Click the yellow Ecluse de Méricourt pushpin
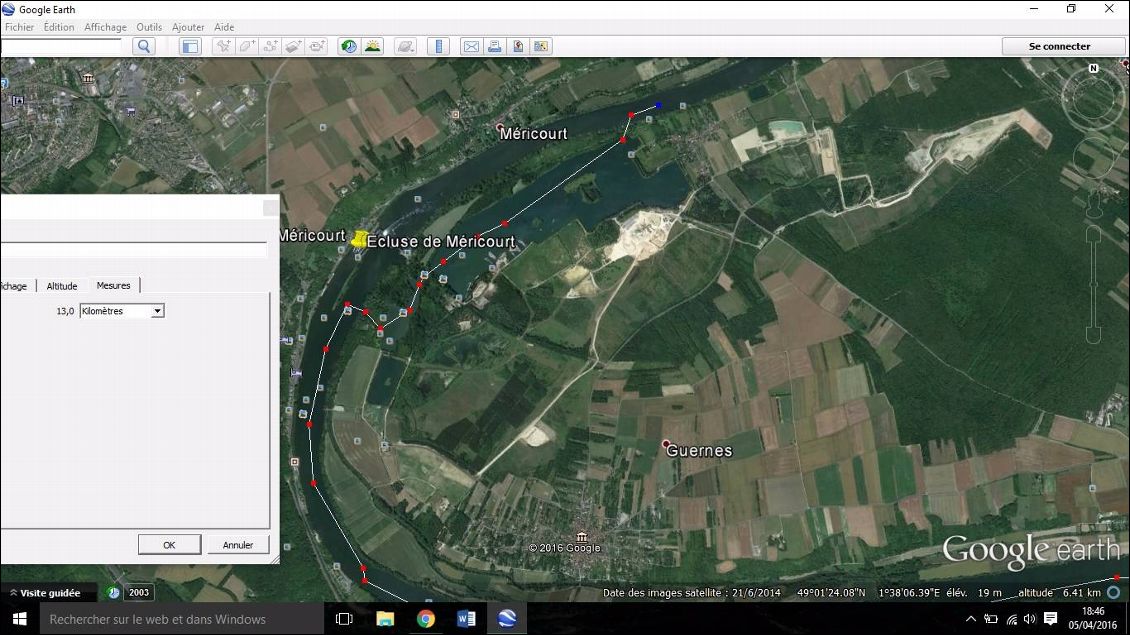Image resolution: width=1130 pixels, height=635 pixels. (358, 239)
